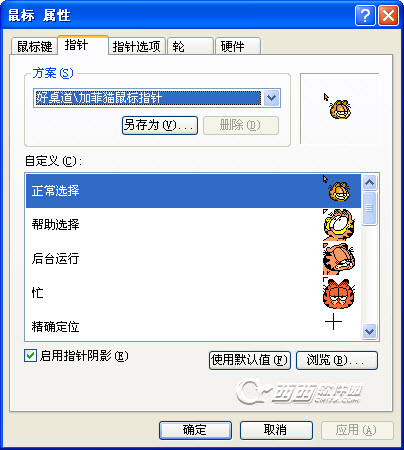Switch to the 轮 tab

coord(190,46)
